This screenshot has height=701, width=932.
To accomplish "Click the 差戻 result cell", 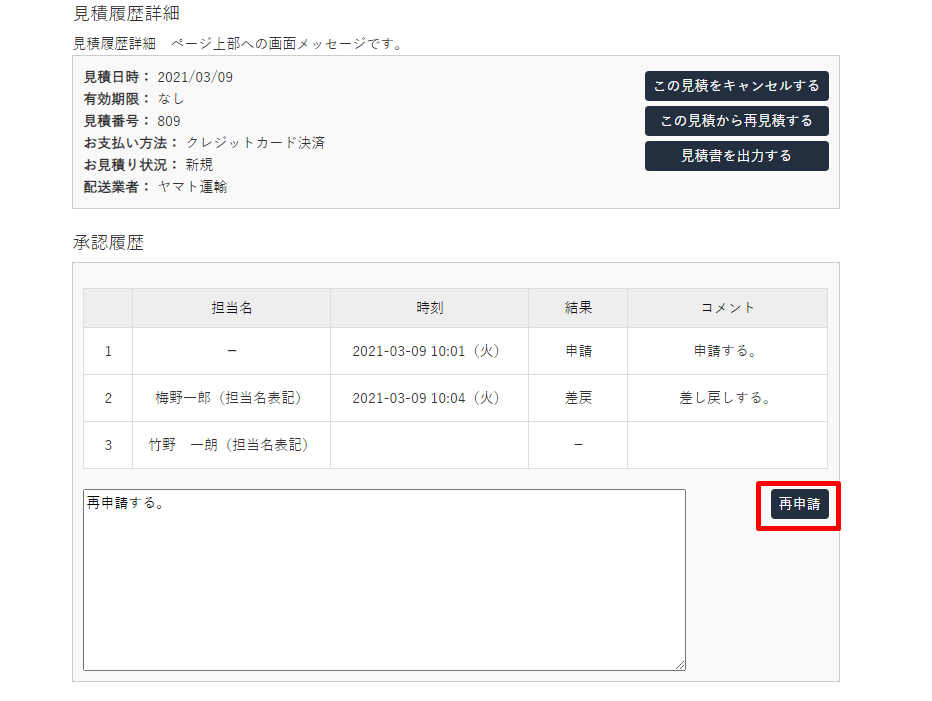I will click(x=578, y=398).
